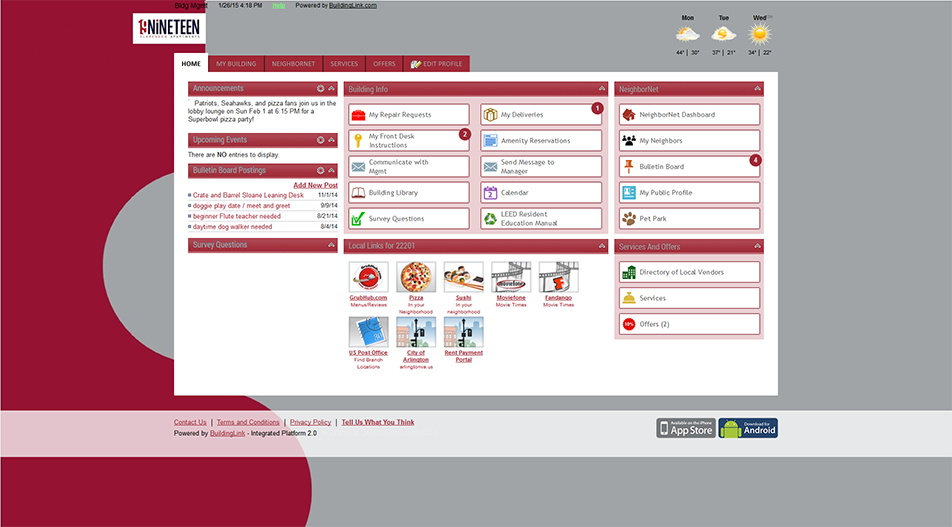This screenshot has height=527, width=952.
Task: Click the Bulletin Board pushpin icon
Action: [629, 166]
